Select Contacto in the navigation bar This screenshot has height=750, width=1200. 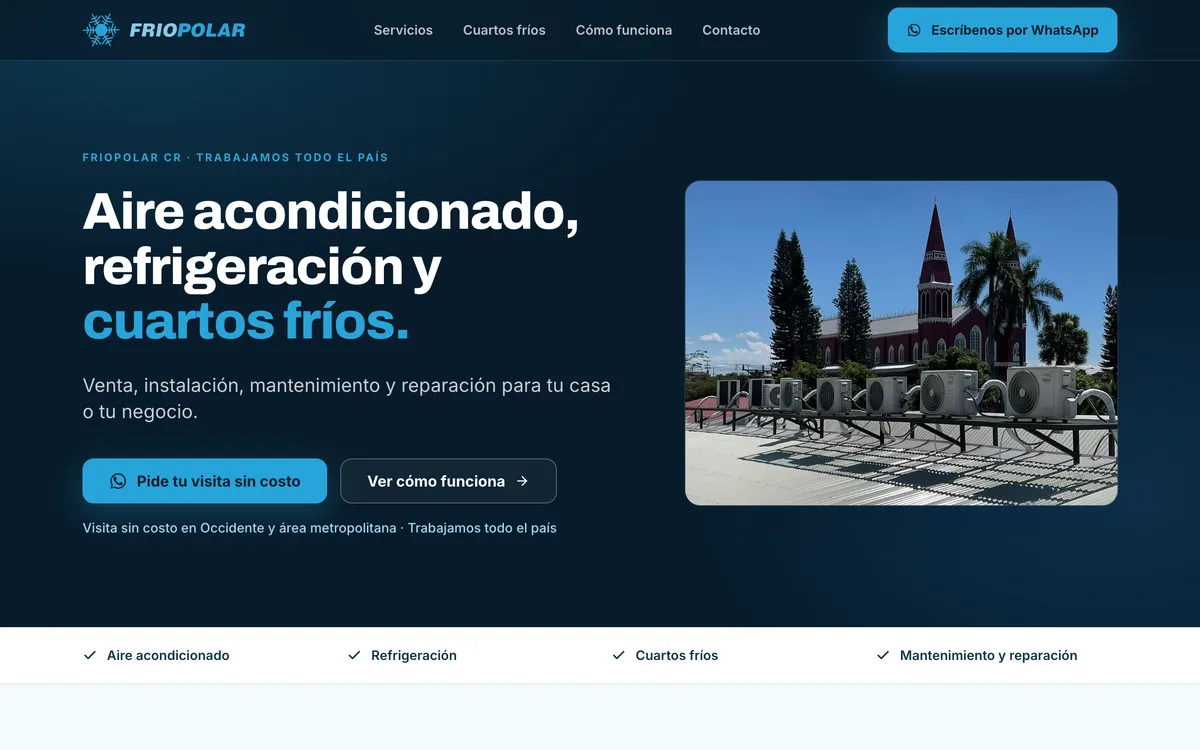pyautogui.click(x=731, y=30)
